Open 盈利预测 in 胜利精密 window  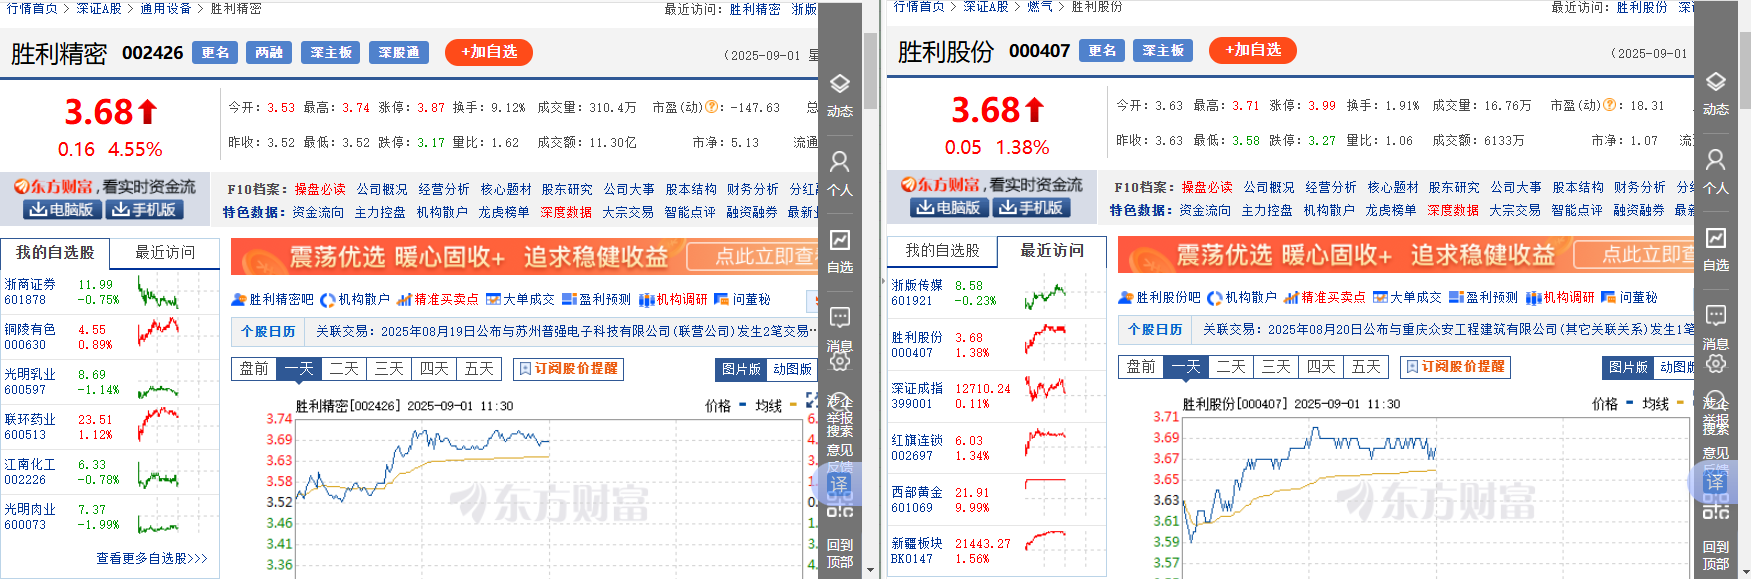pos(596,299)
